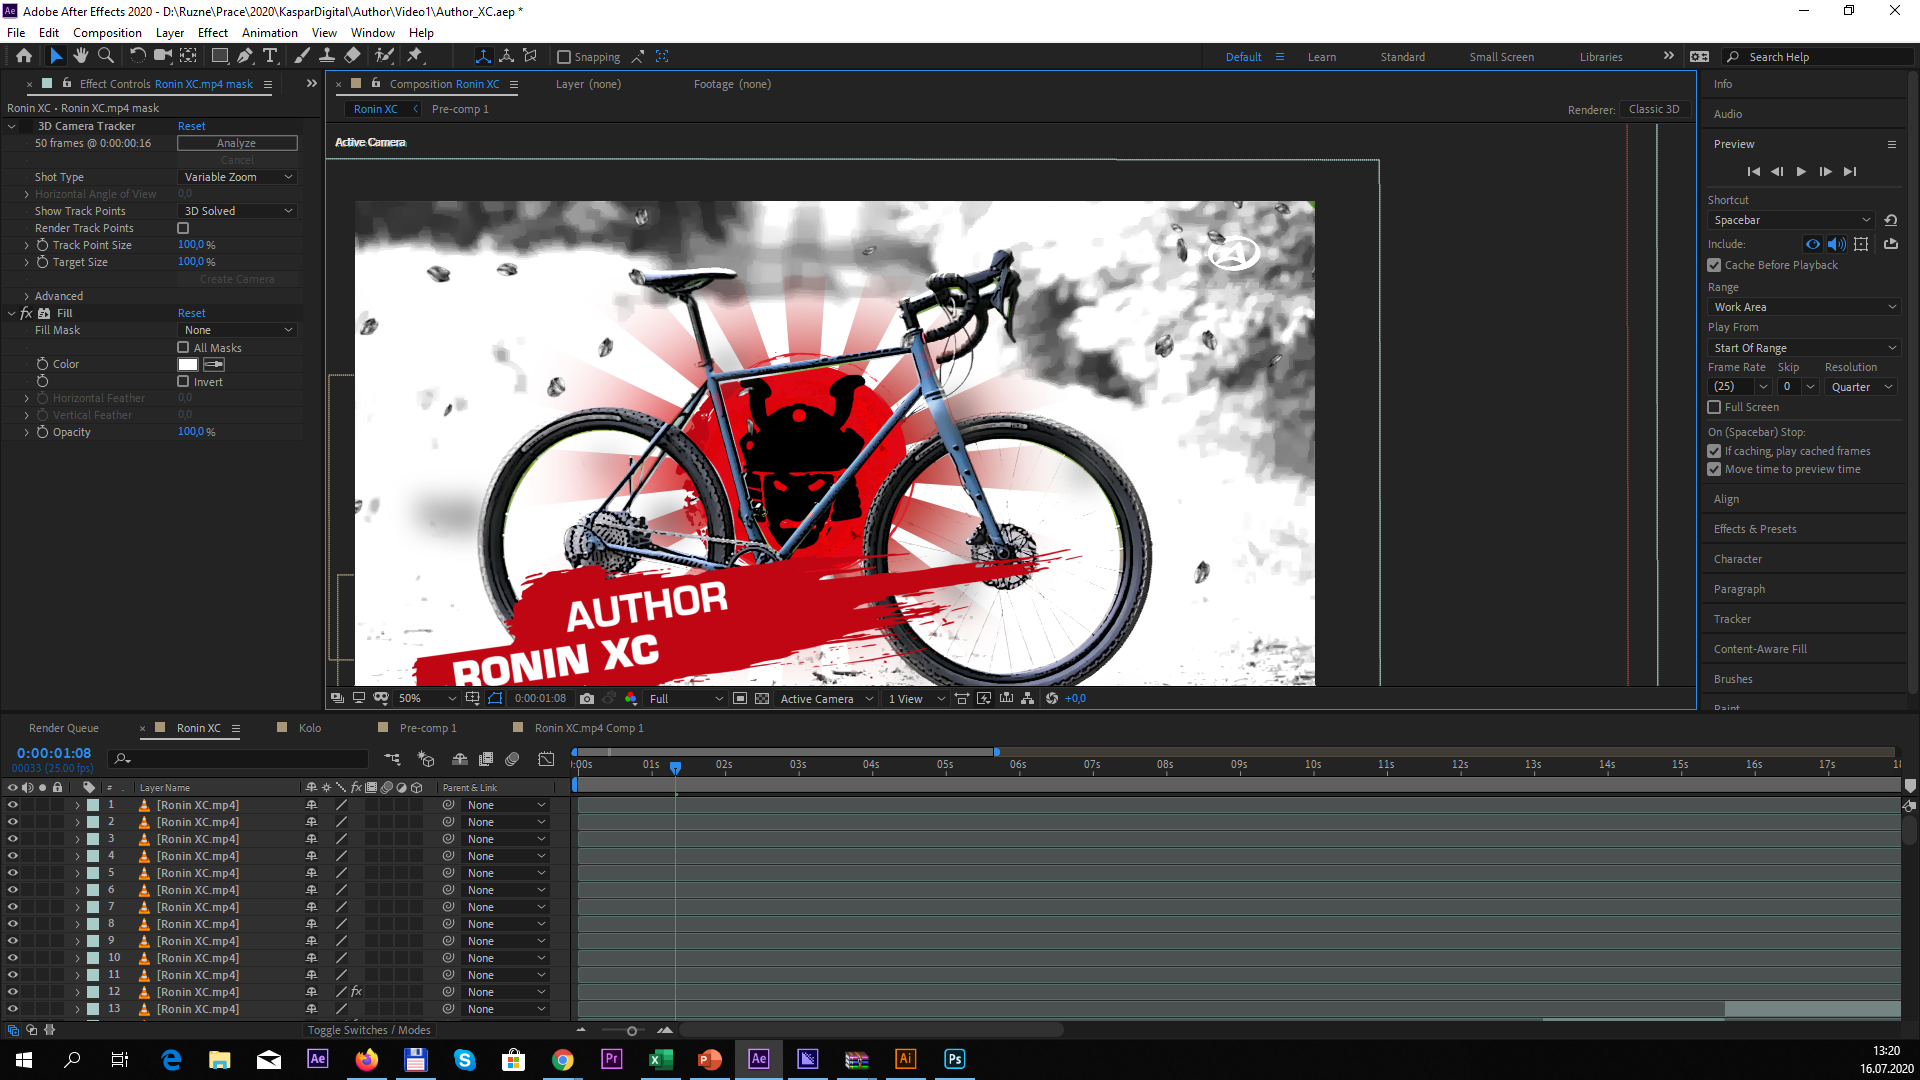Viewport: 1920px width, 1080px height.
Task: Uncheck Move time to preview time
Action: [1714, 469]
